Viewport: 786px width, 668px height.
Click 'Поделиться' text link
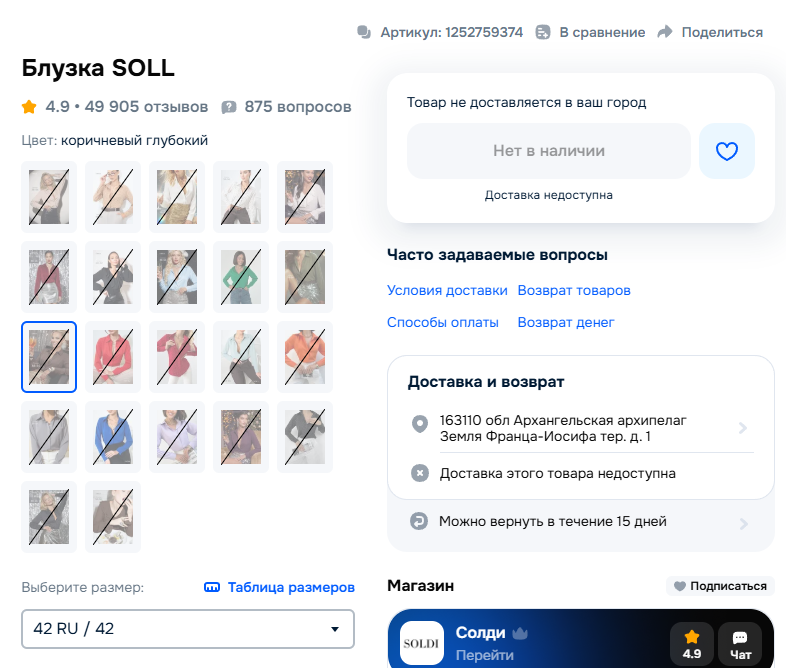(722, 32)
